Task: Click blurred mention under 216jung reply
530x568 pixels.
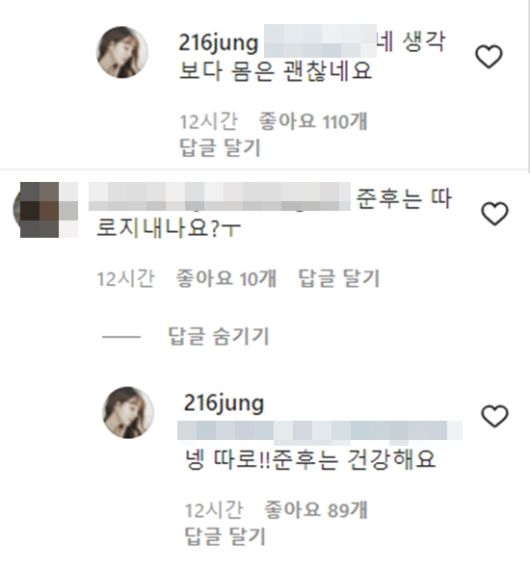Action: tap(320, 433)
